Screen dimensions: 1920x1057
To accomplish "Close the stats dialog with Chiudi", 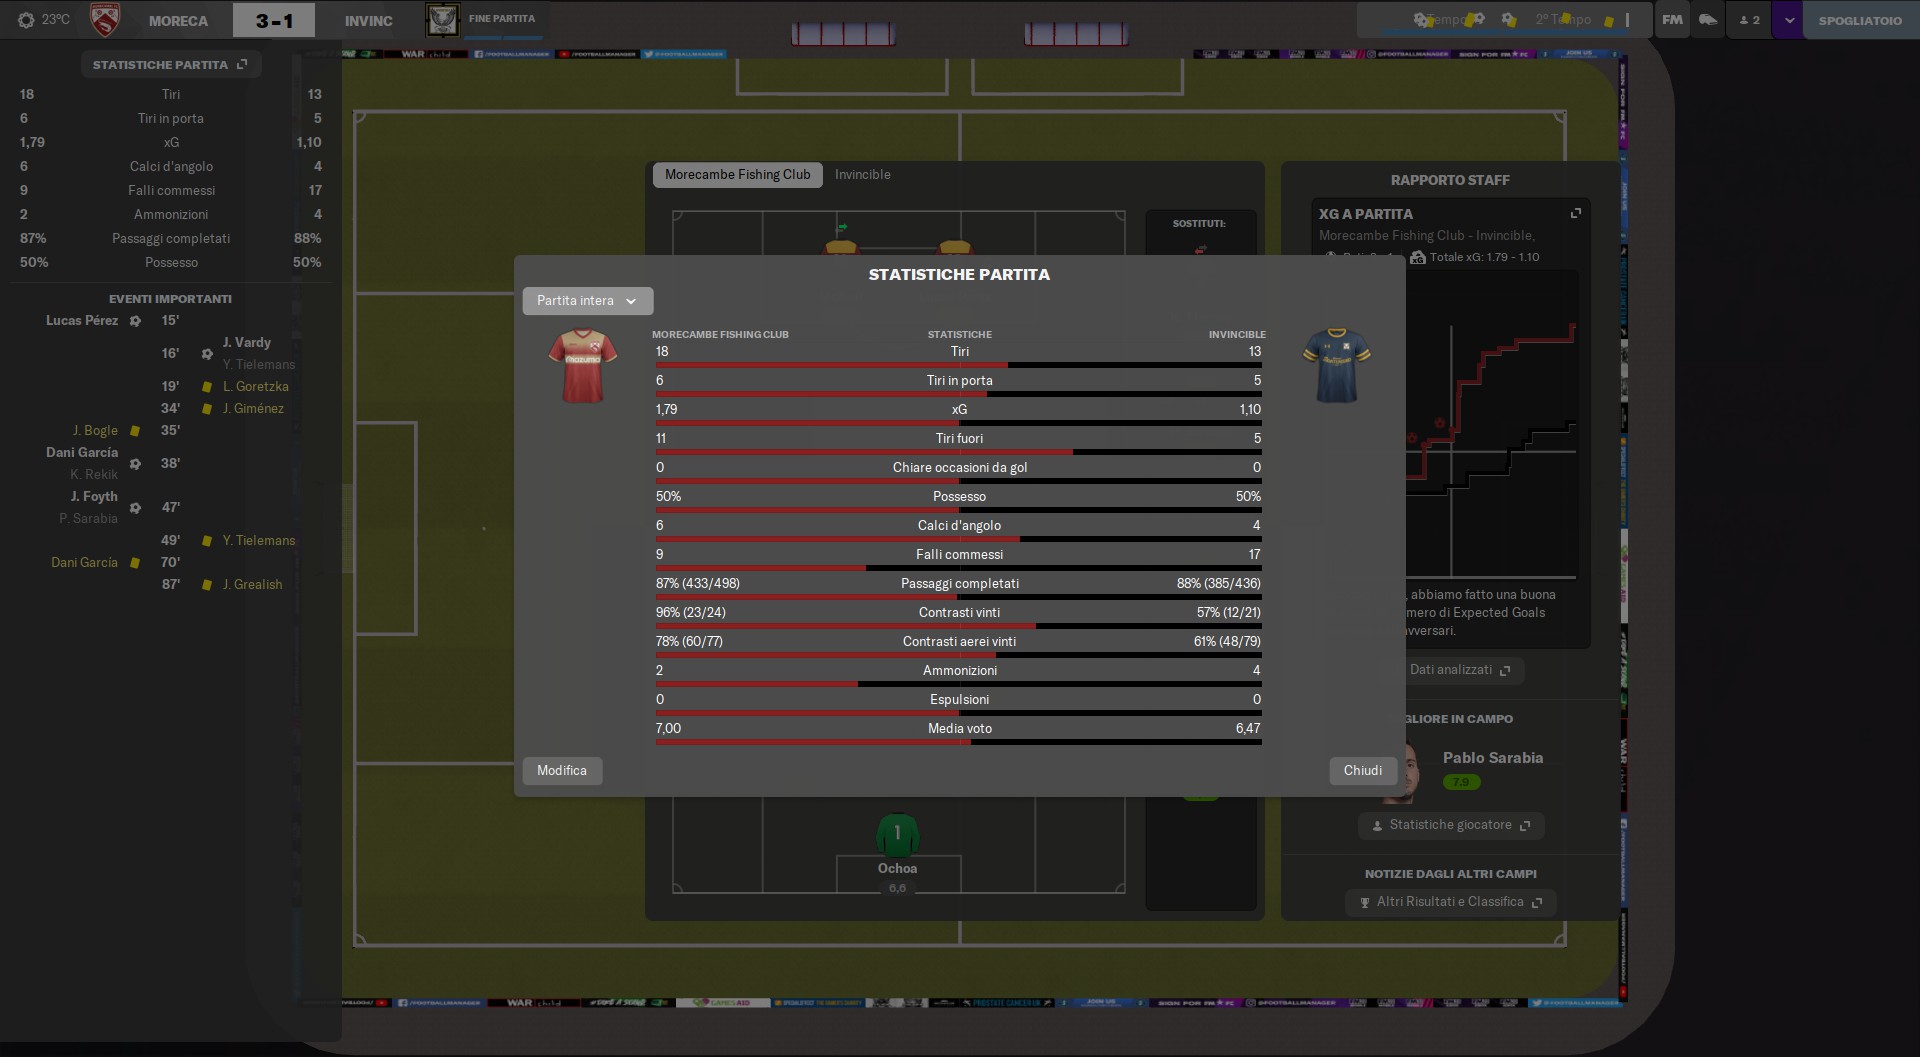I will pyautogui.click(x=1363, y=771).
